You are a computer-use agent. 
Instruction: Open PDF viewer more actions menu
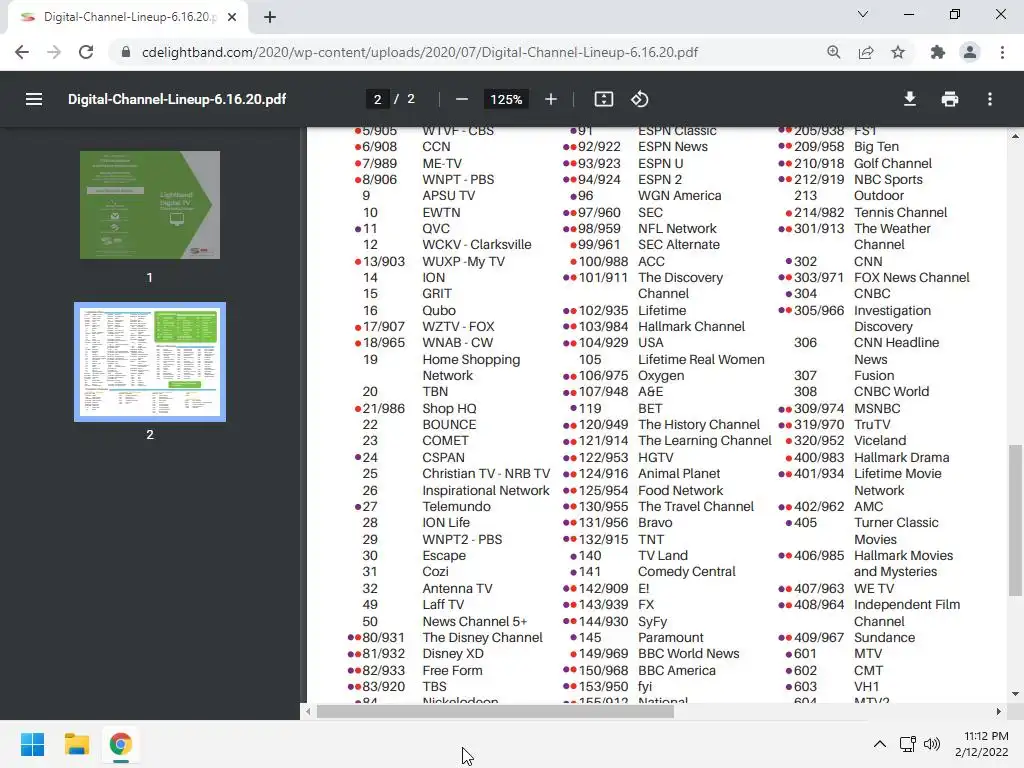point(990,99)
